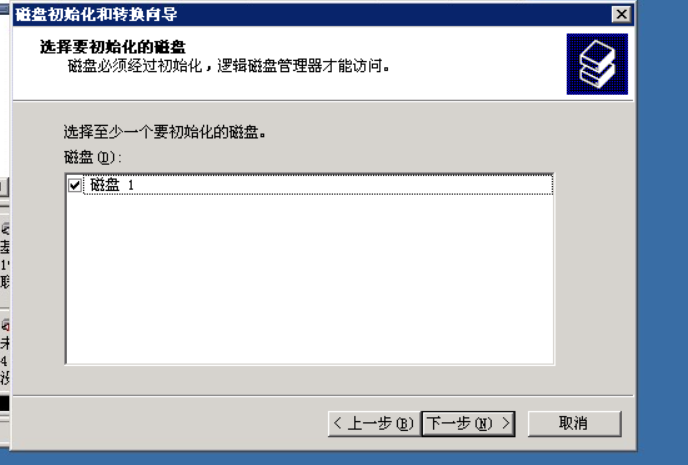This screenshot has width=688, height=465.
Task: Click the 选择要初始化的磁盘 heading text
Action: point(113,46)
